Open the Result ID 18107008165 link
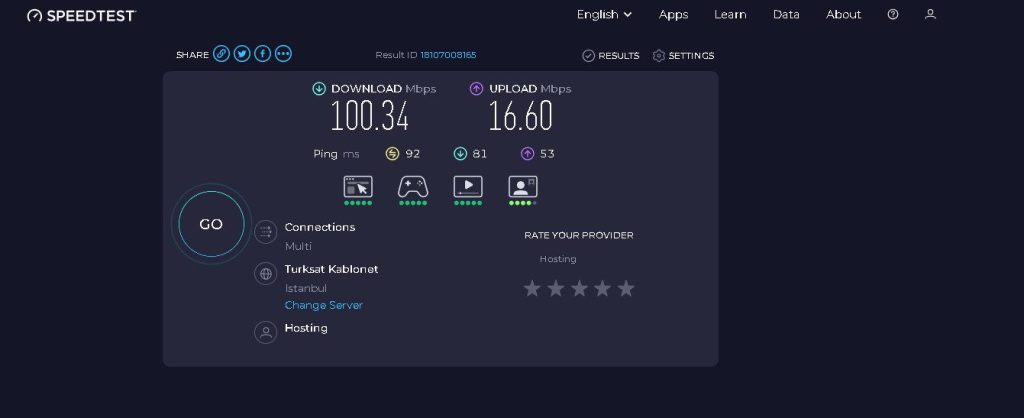 pos(448,55)
